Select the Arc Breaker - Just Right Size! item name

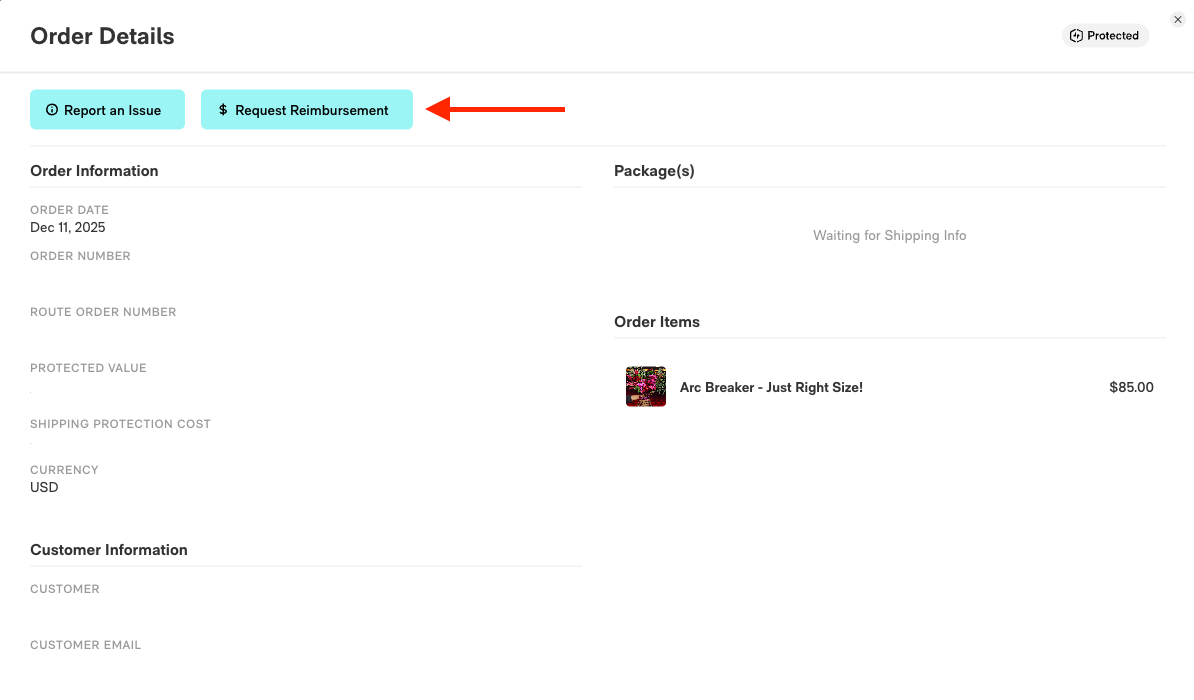click(771, 387)
